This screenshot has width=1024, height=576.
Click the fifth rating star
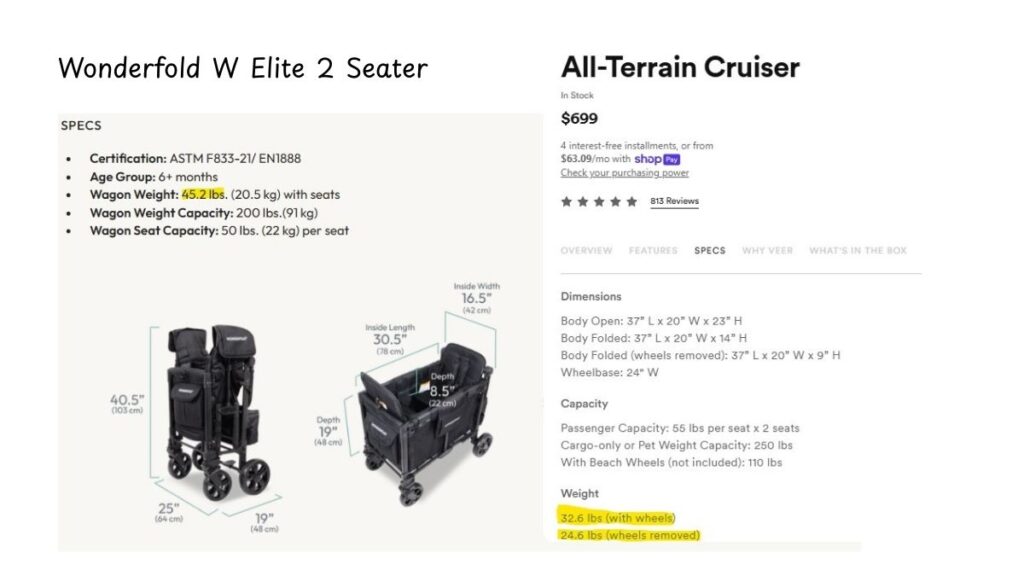pyautogui.click(x=631, y=201)
